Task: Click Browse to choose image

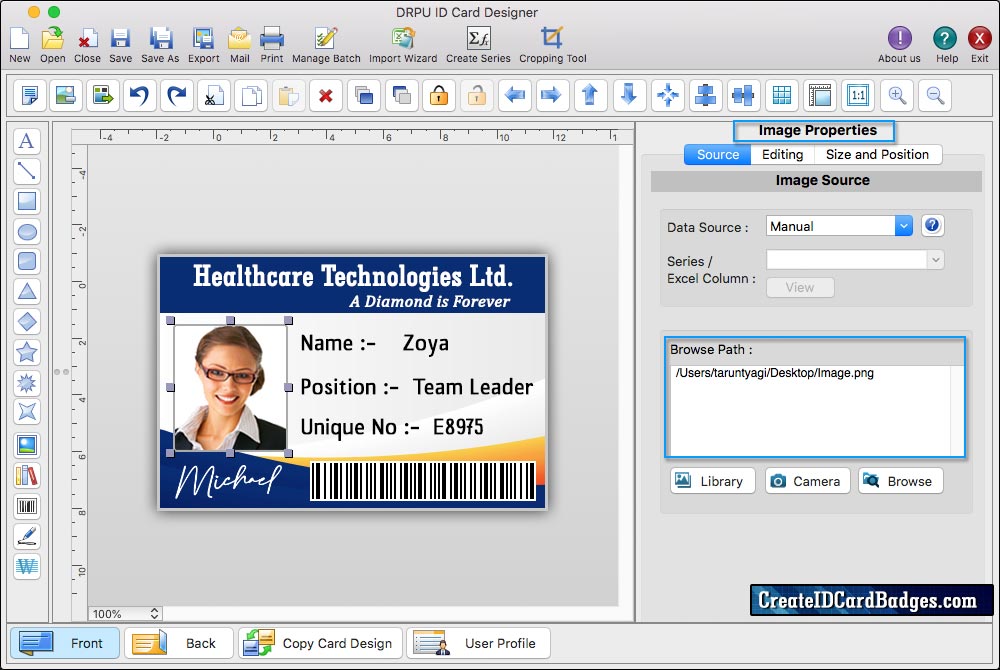Action: point(901,481)
